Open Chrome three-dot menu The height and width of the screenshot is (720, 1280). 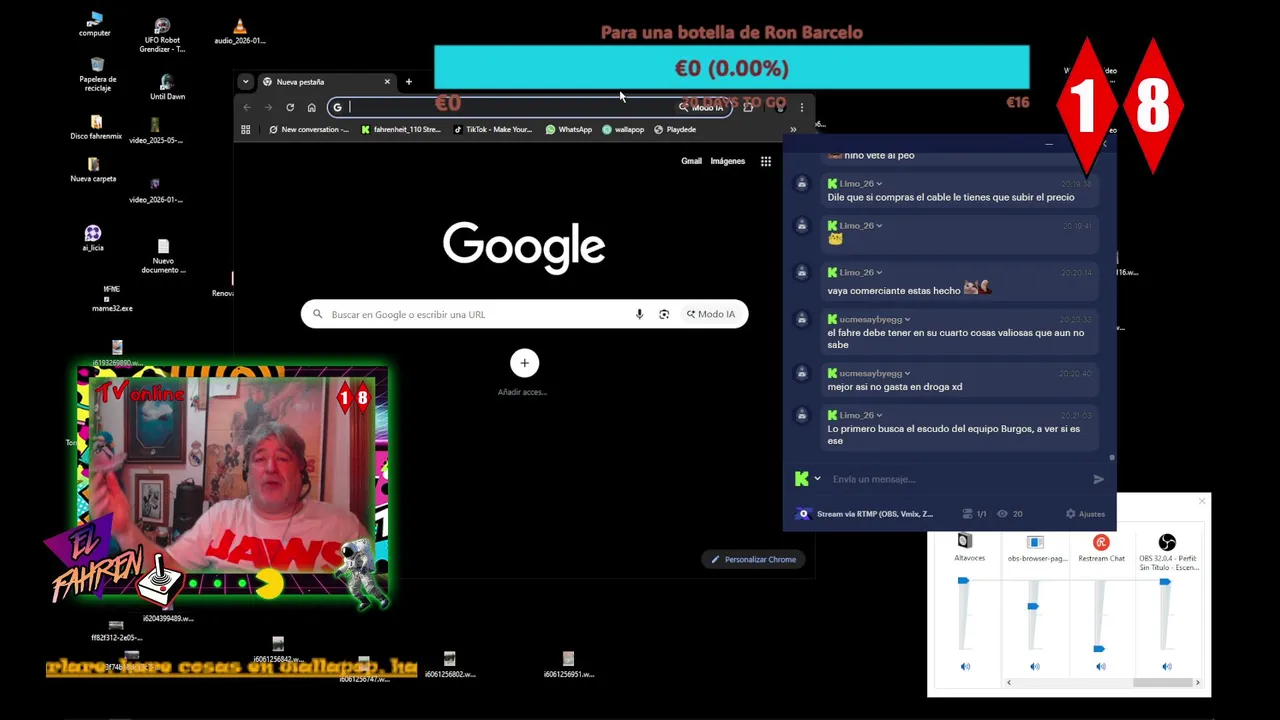pyautogui.click(x=801, y=107)
